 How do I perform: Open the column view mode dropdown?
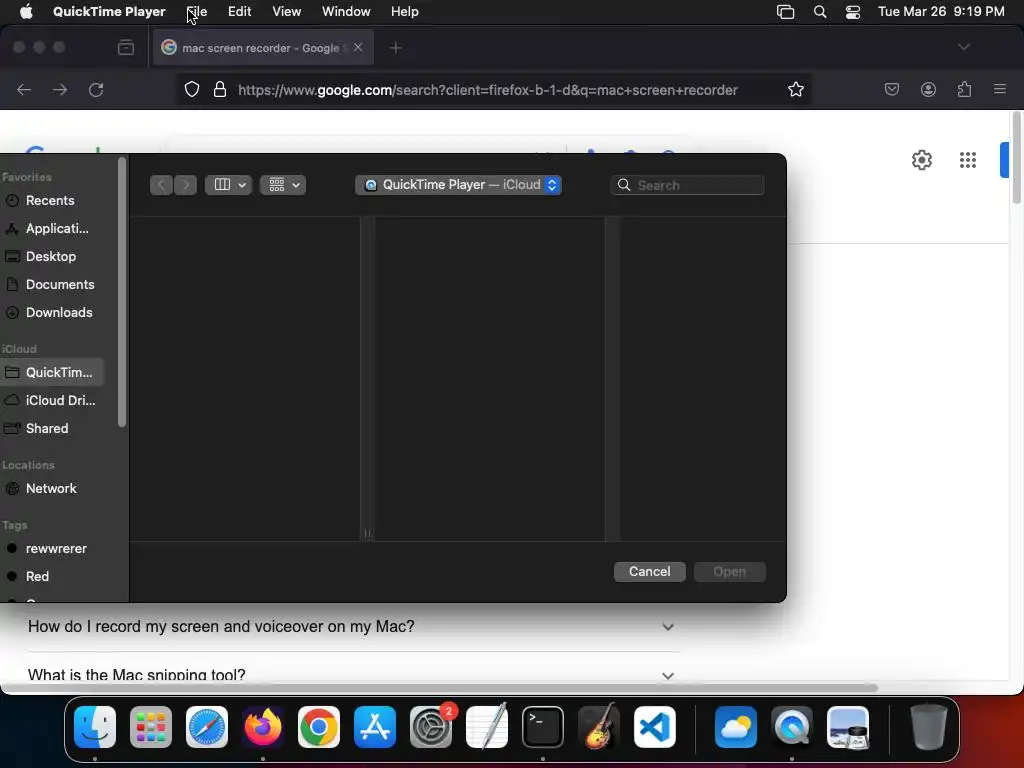click(229, 185)
